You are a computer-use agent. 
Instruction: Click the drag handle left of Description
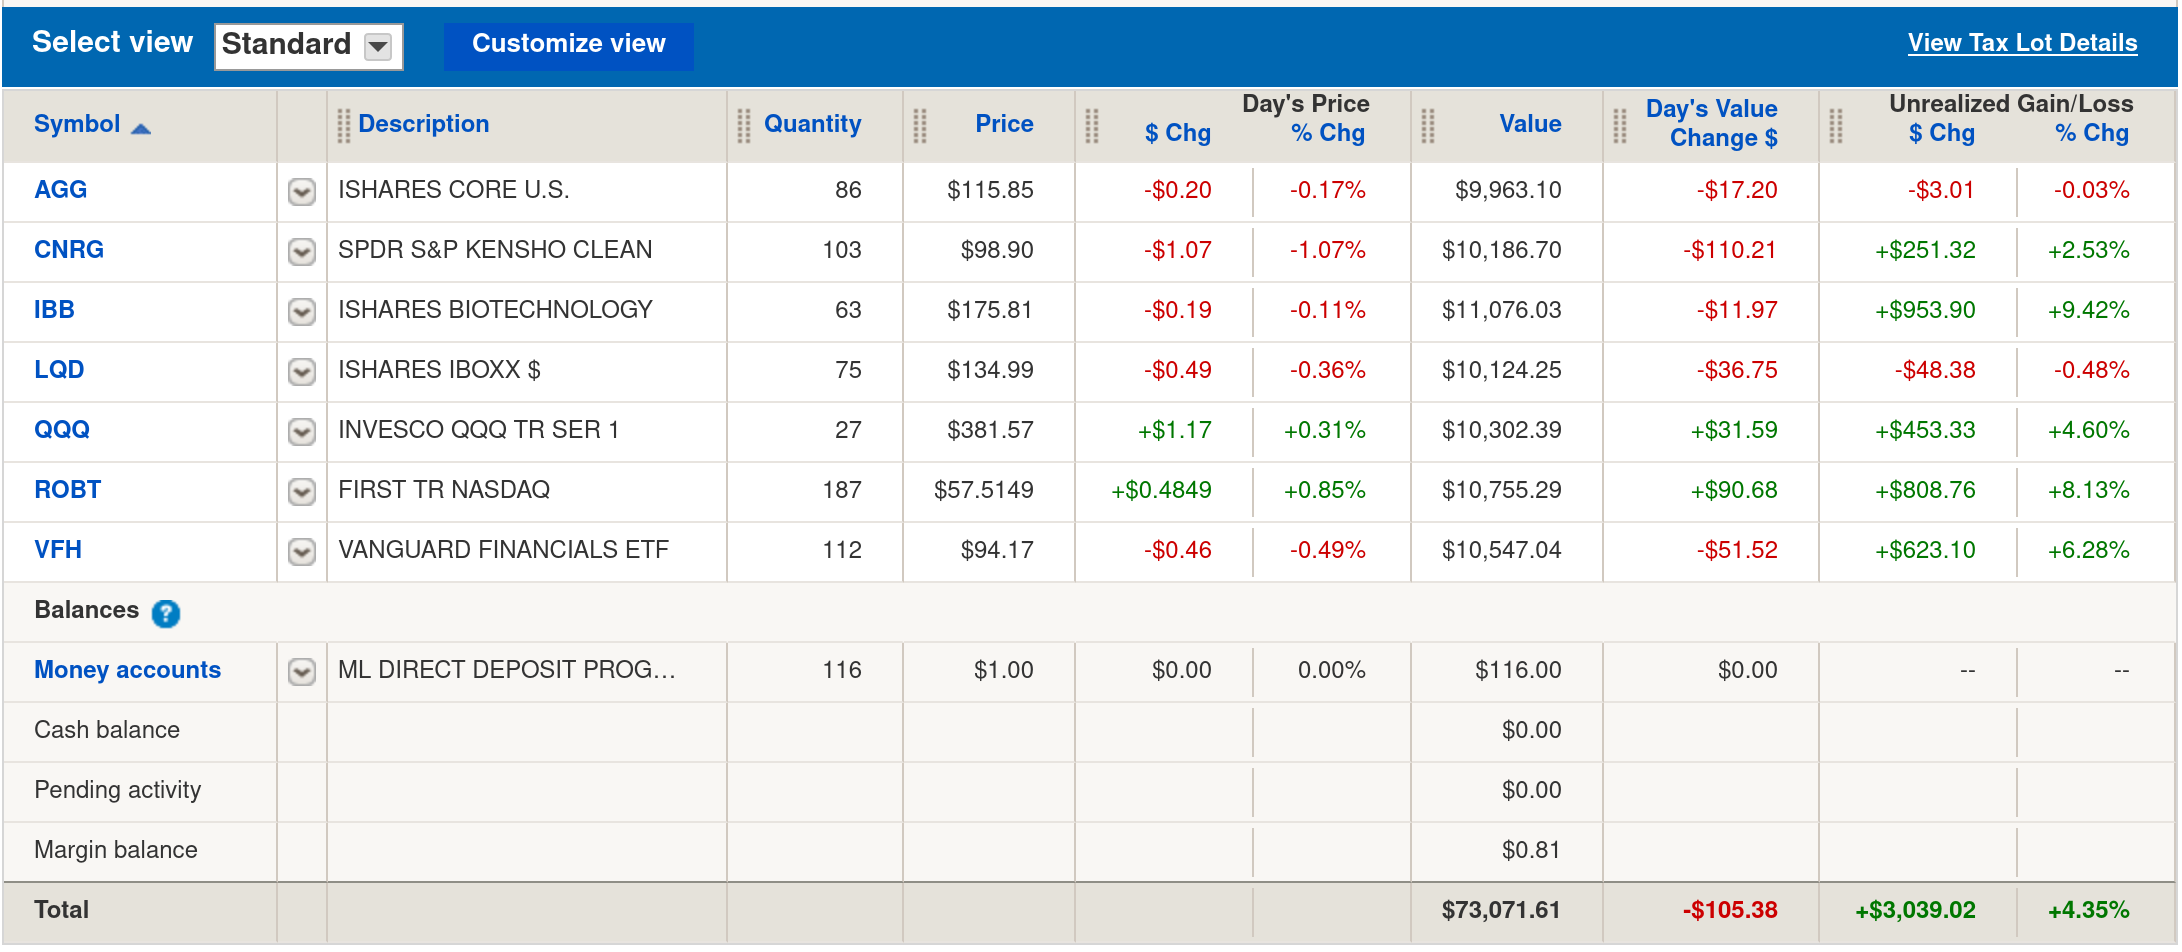coord(343,125)
